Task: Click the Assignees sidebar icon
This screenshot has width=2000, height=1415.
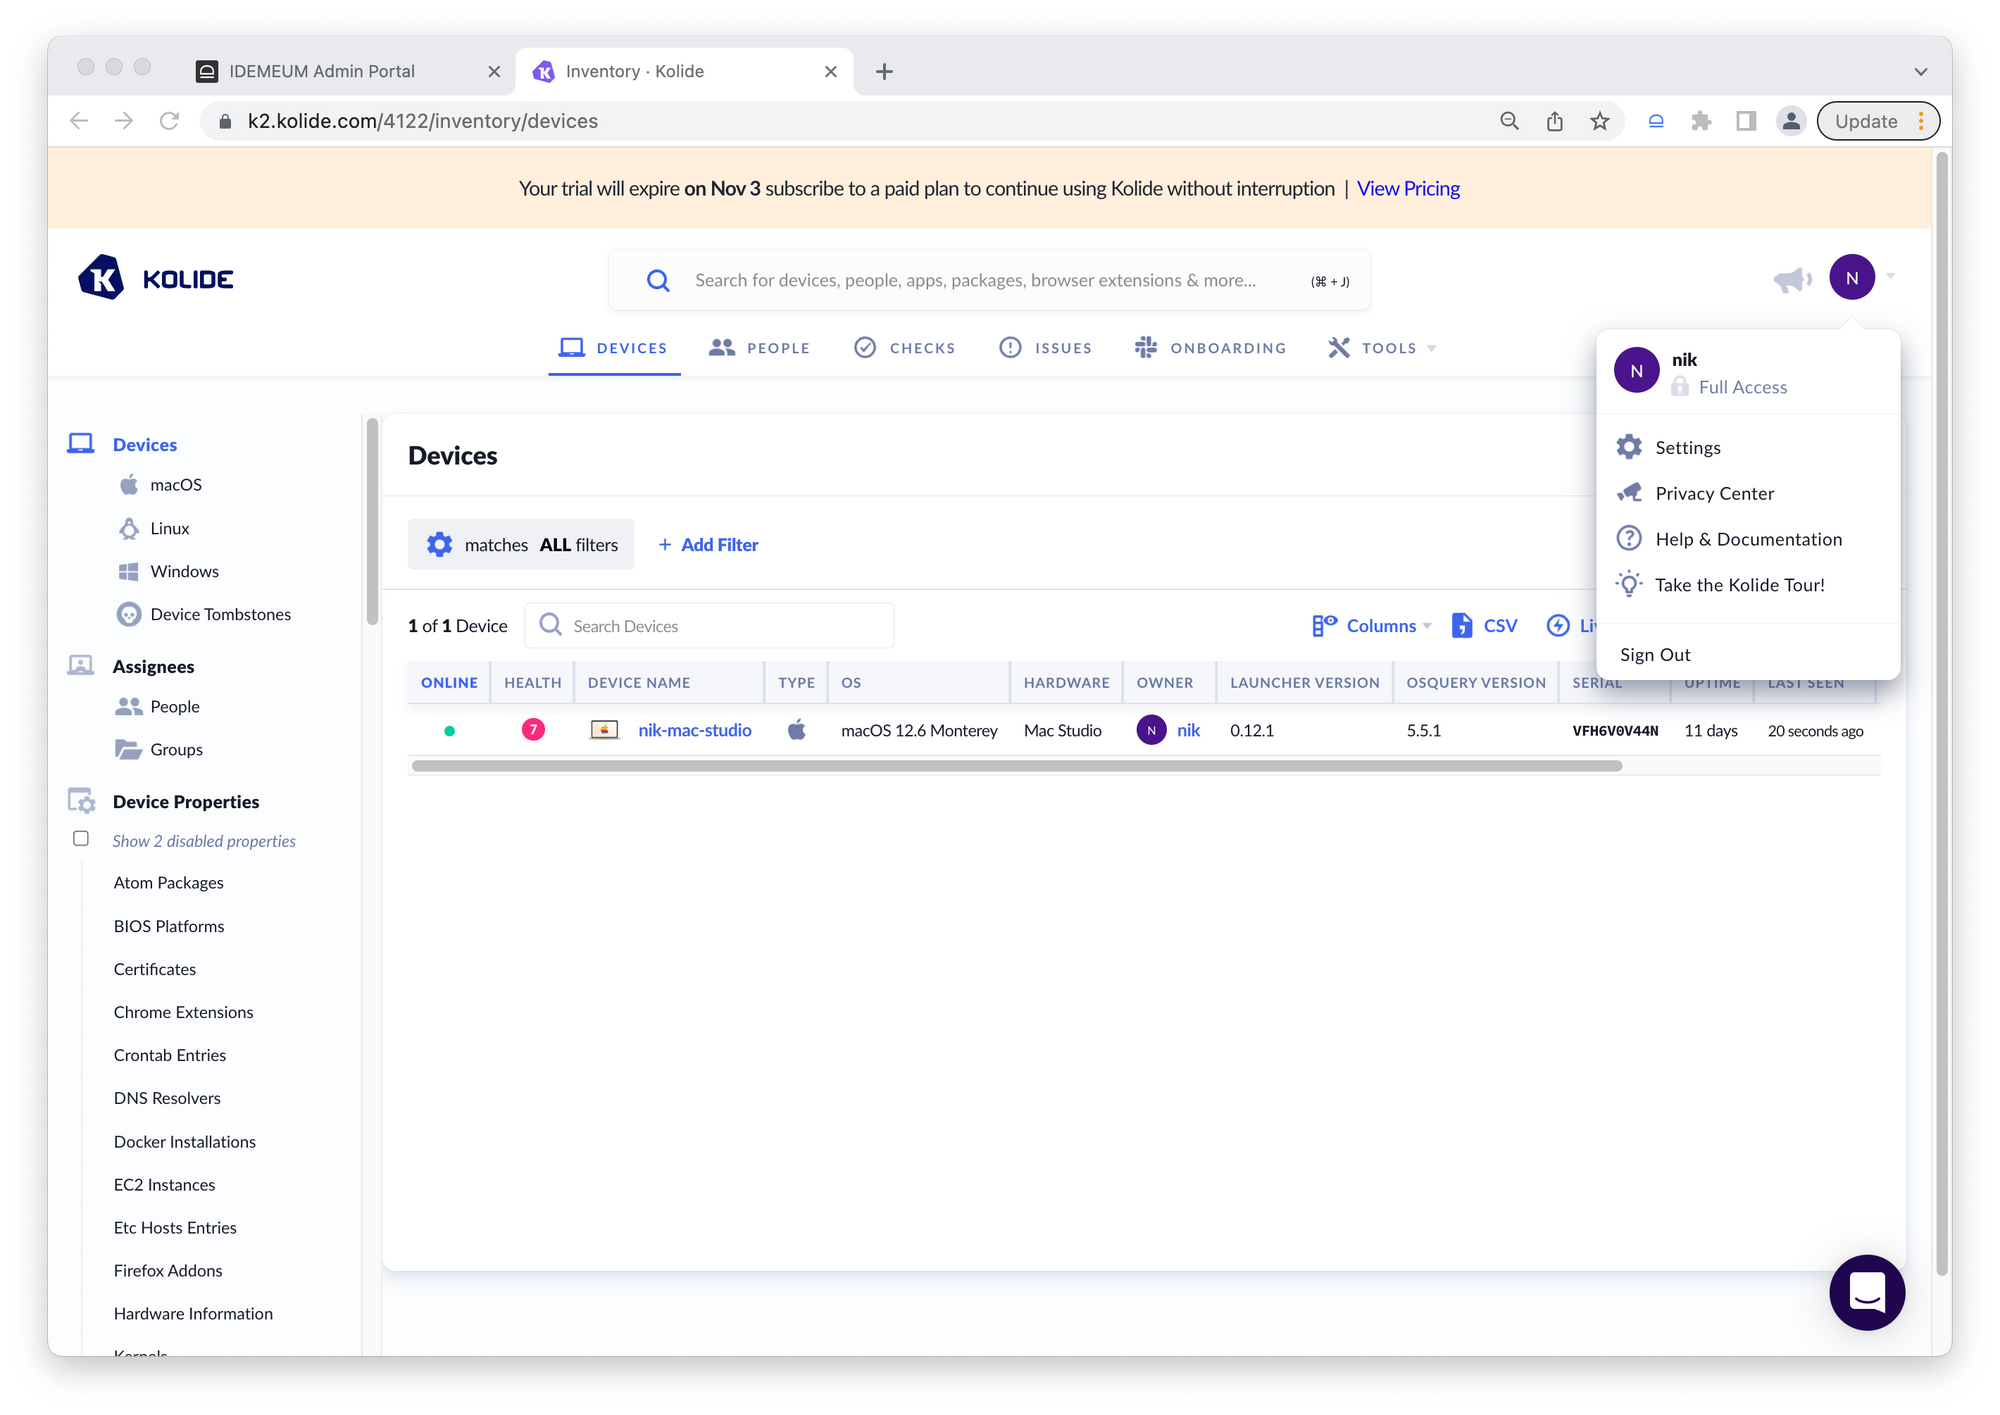Action: coord(80,666)
